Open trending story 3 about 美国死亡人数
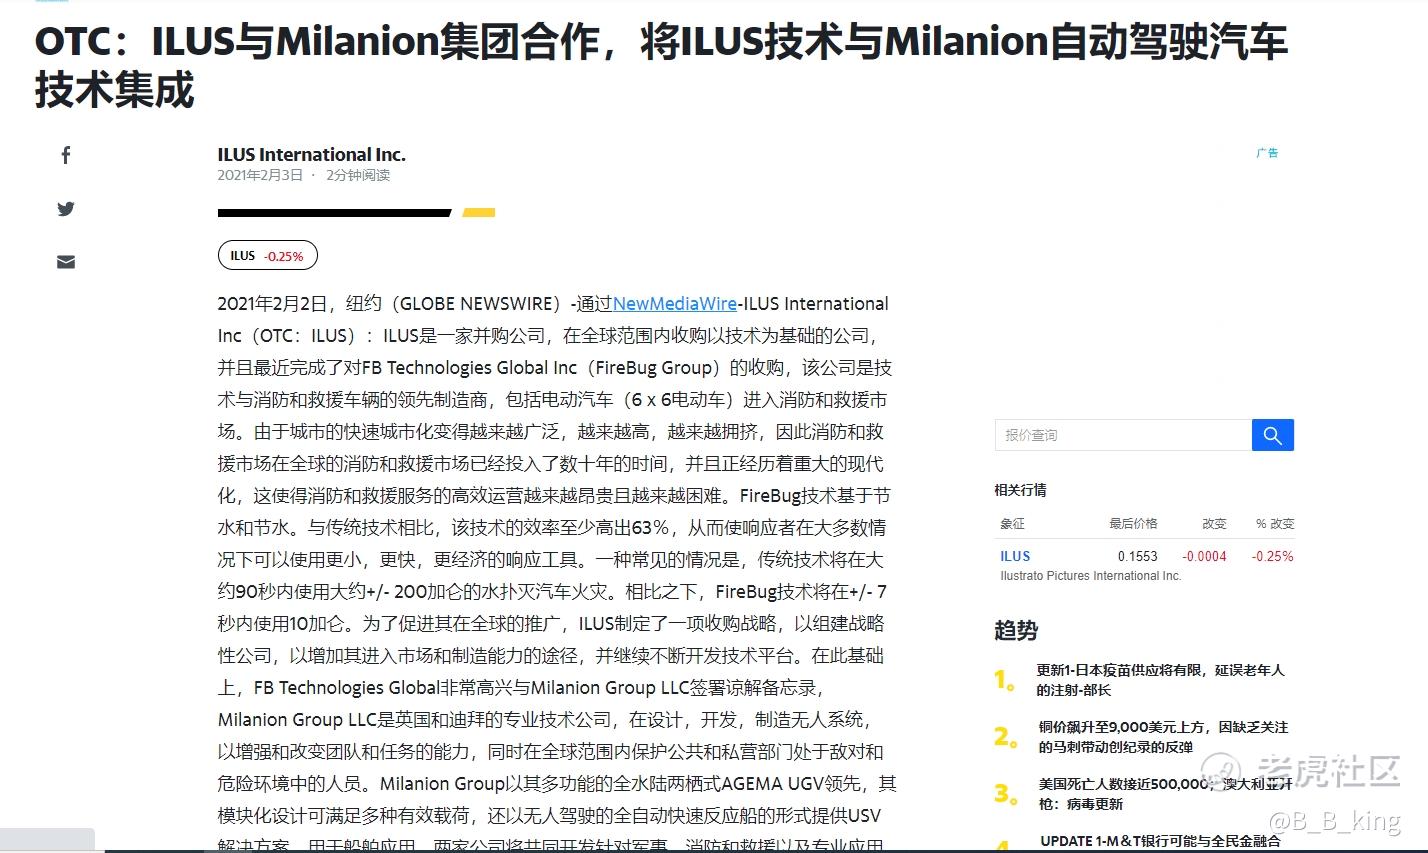Image resolution: width=1428 pixels, height=853 pixels. pos(1165,794)
